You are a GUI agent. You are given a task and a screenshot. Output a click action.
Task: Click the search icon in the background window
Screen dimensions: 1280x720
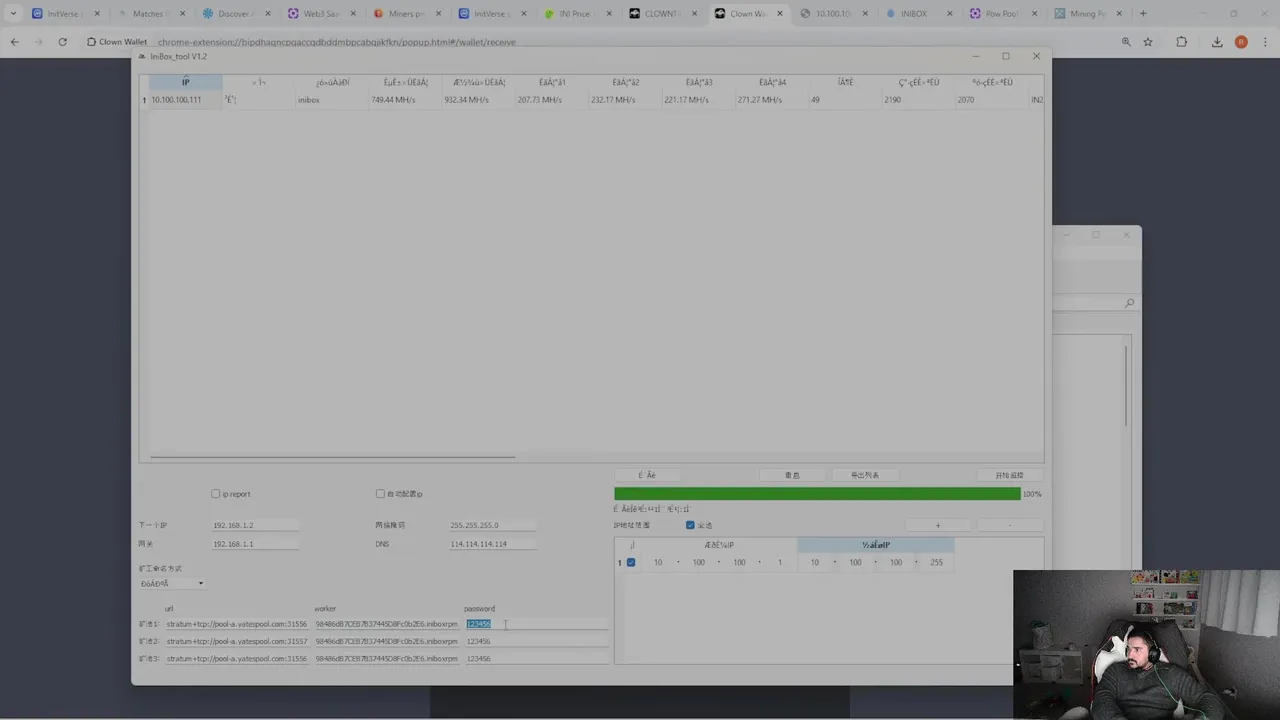tap(1129, 303)
